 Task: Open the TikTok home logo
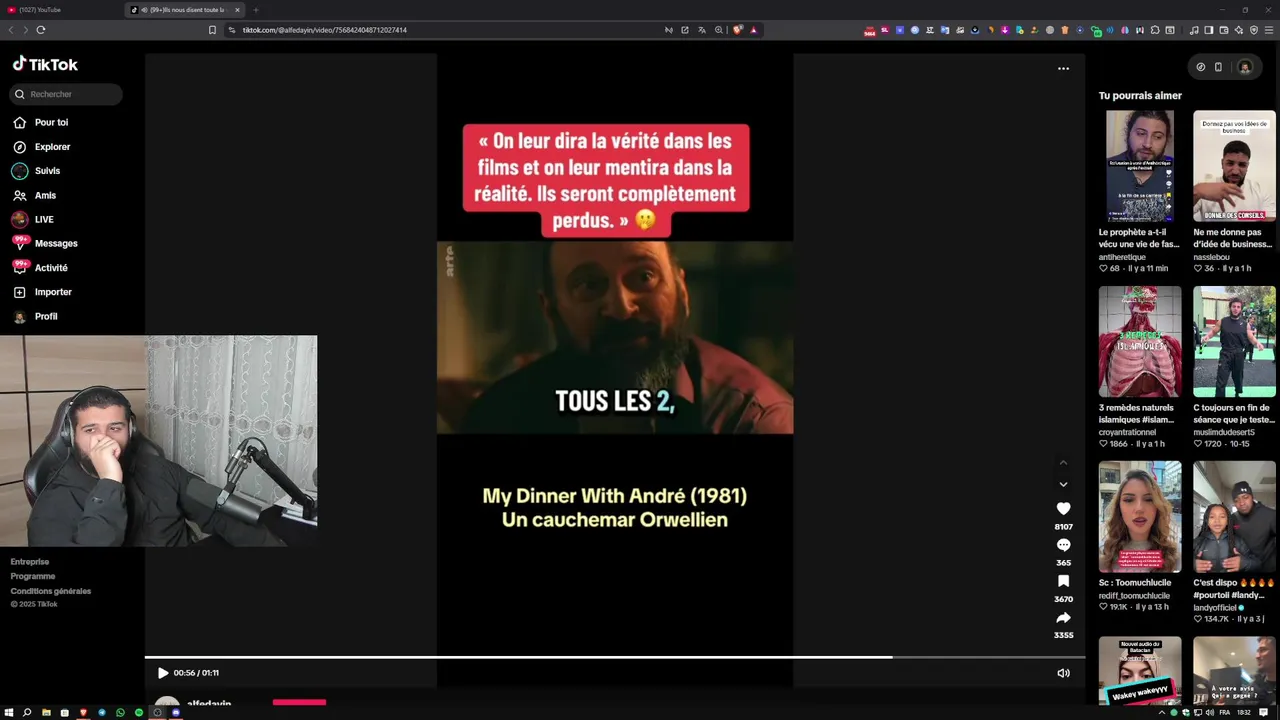coord(45,64)
